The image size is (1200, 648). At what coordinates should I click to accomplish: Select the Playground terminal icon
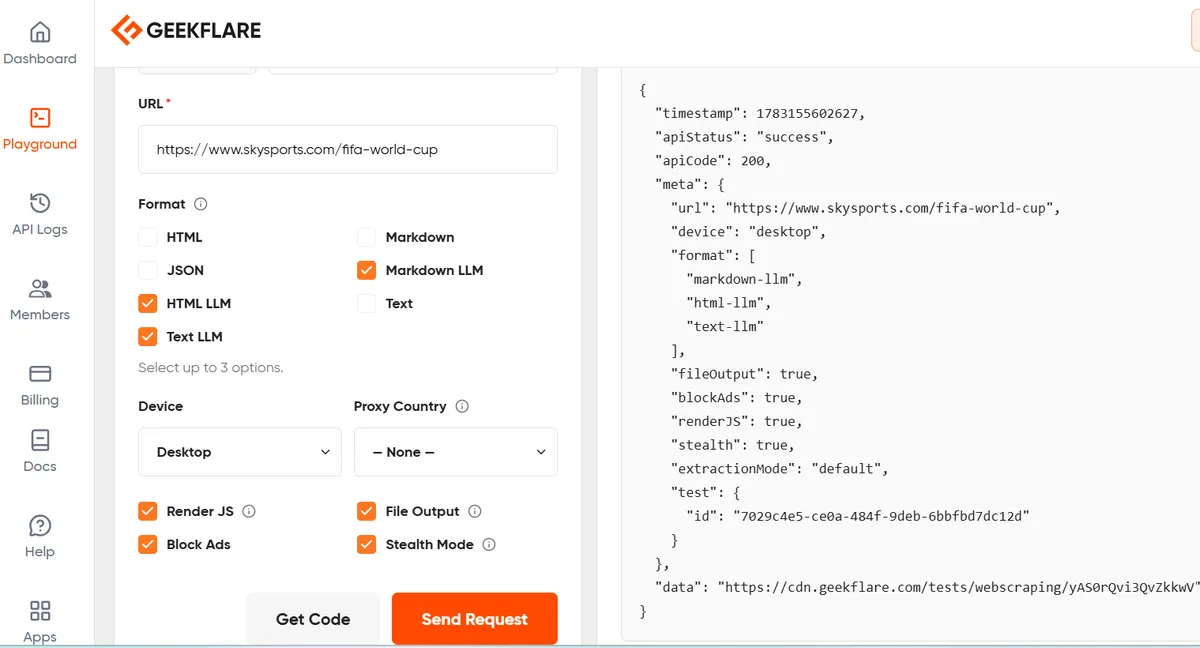tap(40, 117)
